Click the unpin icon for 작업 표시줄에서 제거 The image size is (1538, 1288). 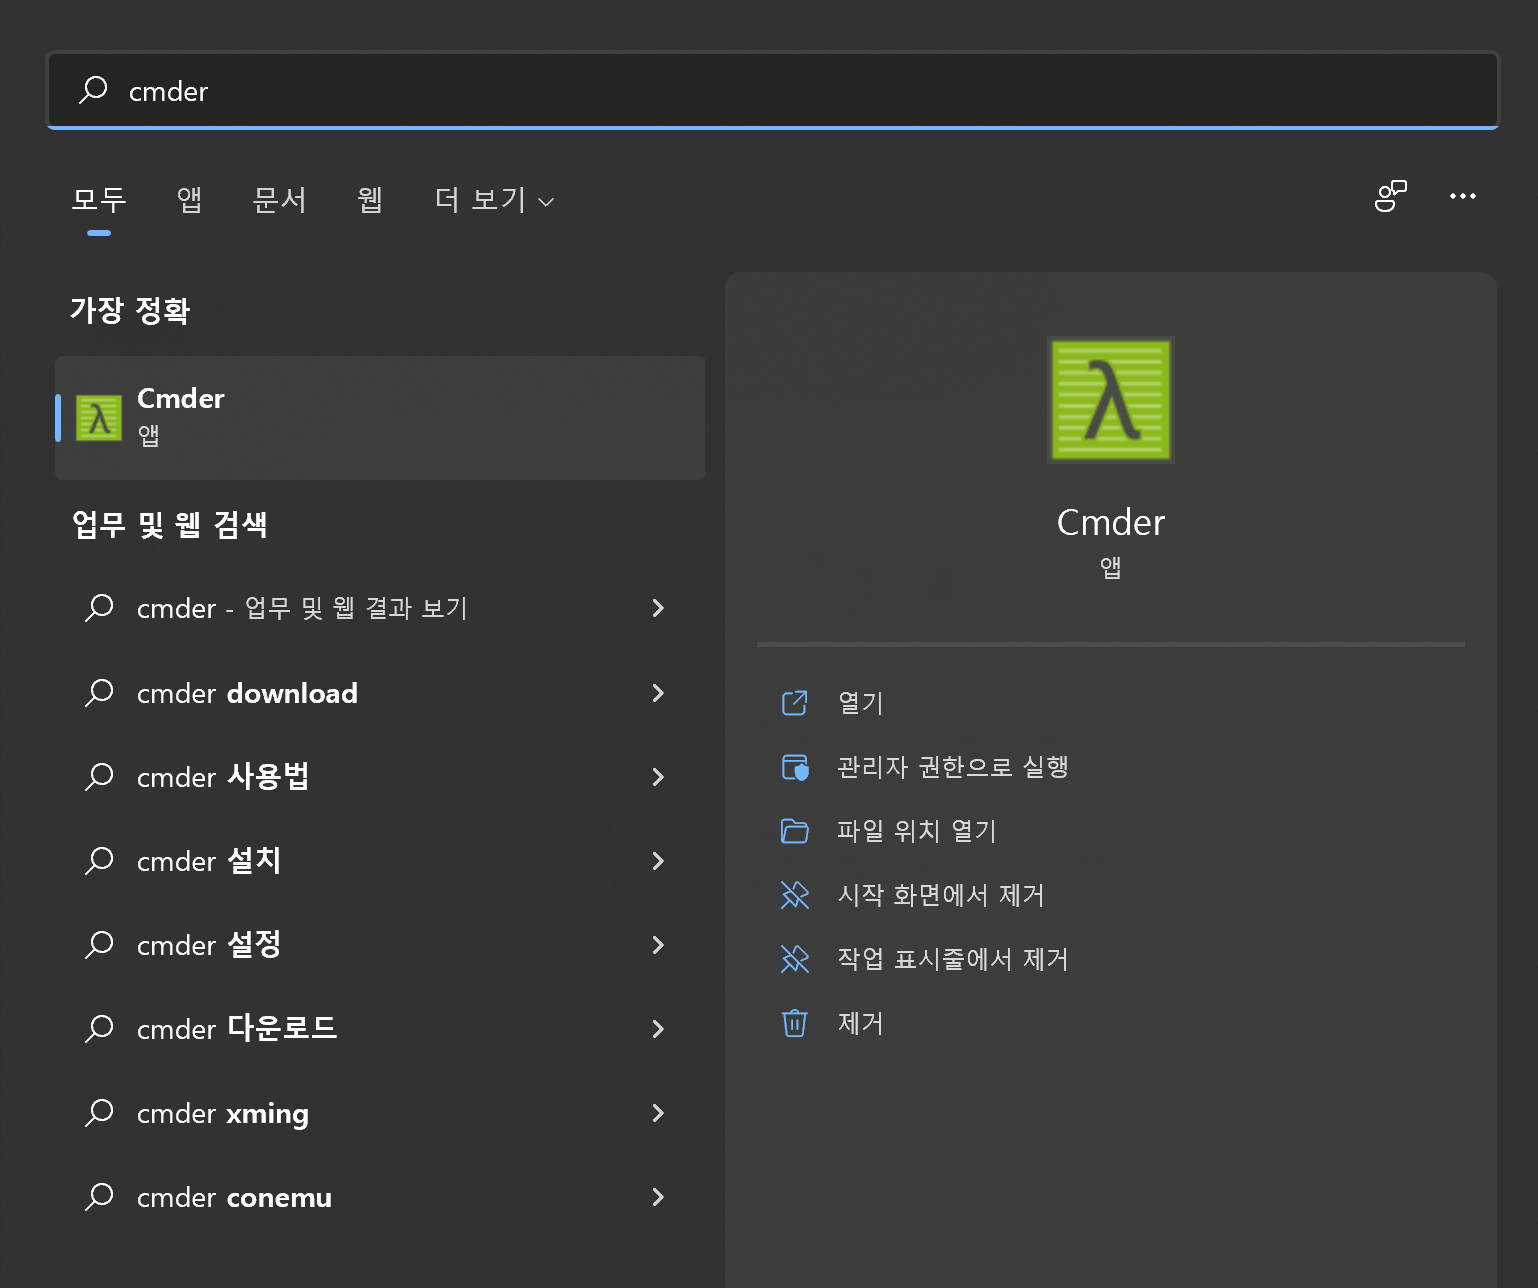pyautogui.click(x=795, y=959)
